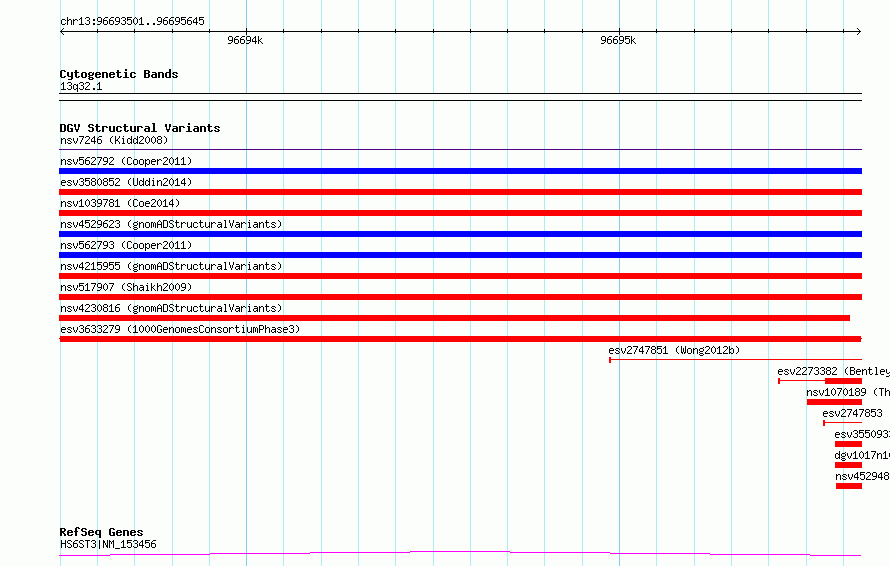
Task: Click the chr13:96693501..96695645 region label
Action: tap(132, 21)
